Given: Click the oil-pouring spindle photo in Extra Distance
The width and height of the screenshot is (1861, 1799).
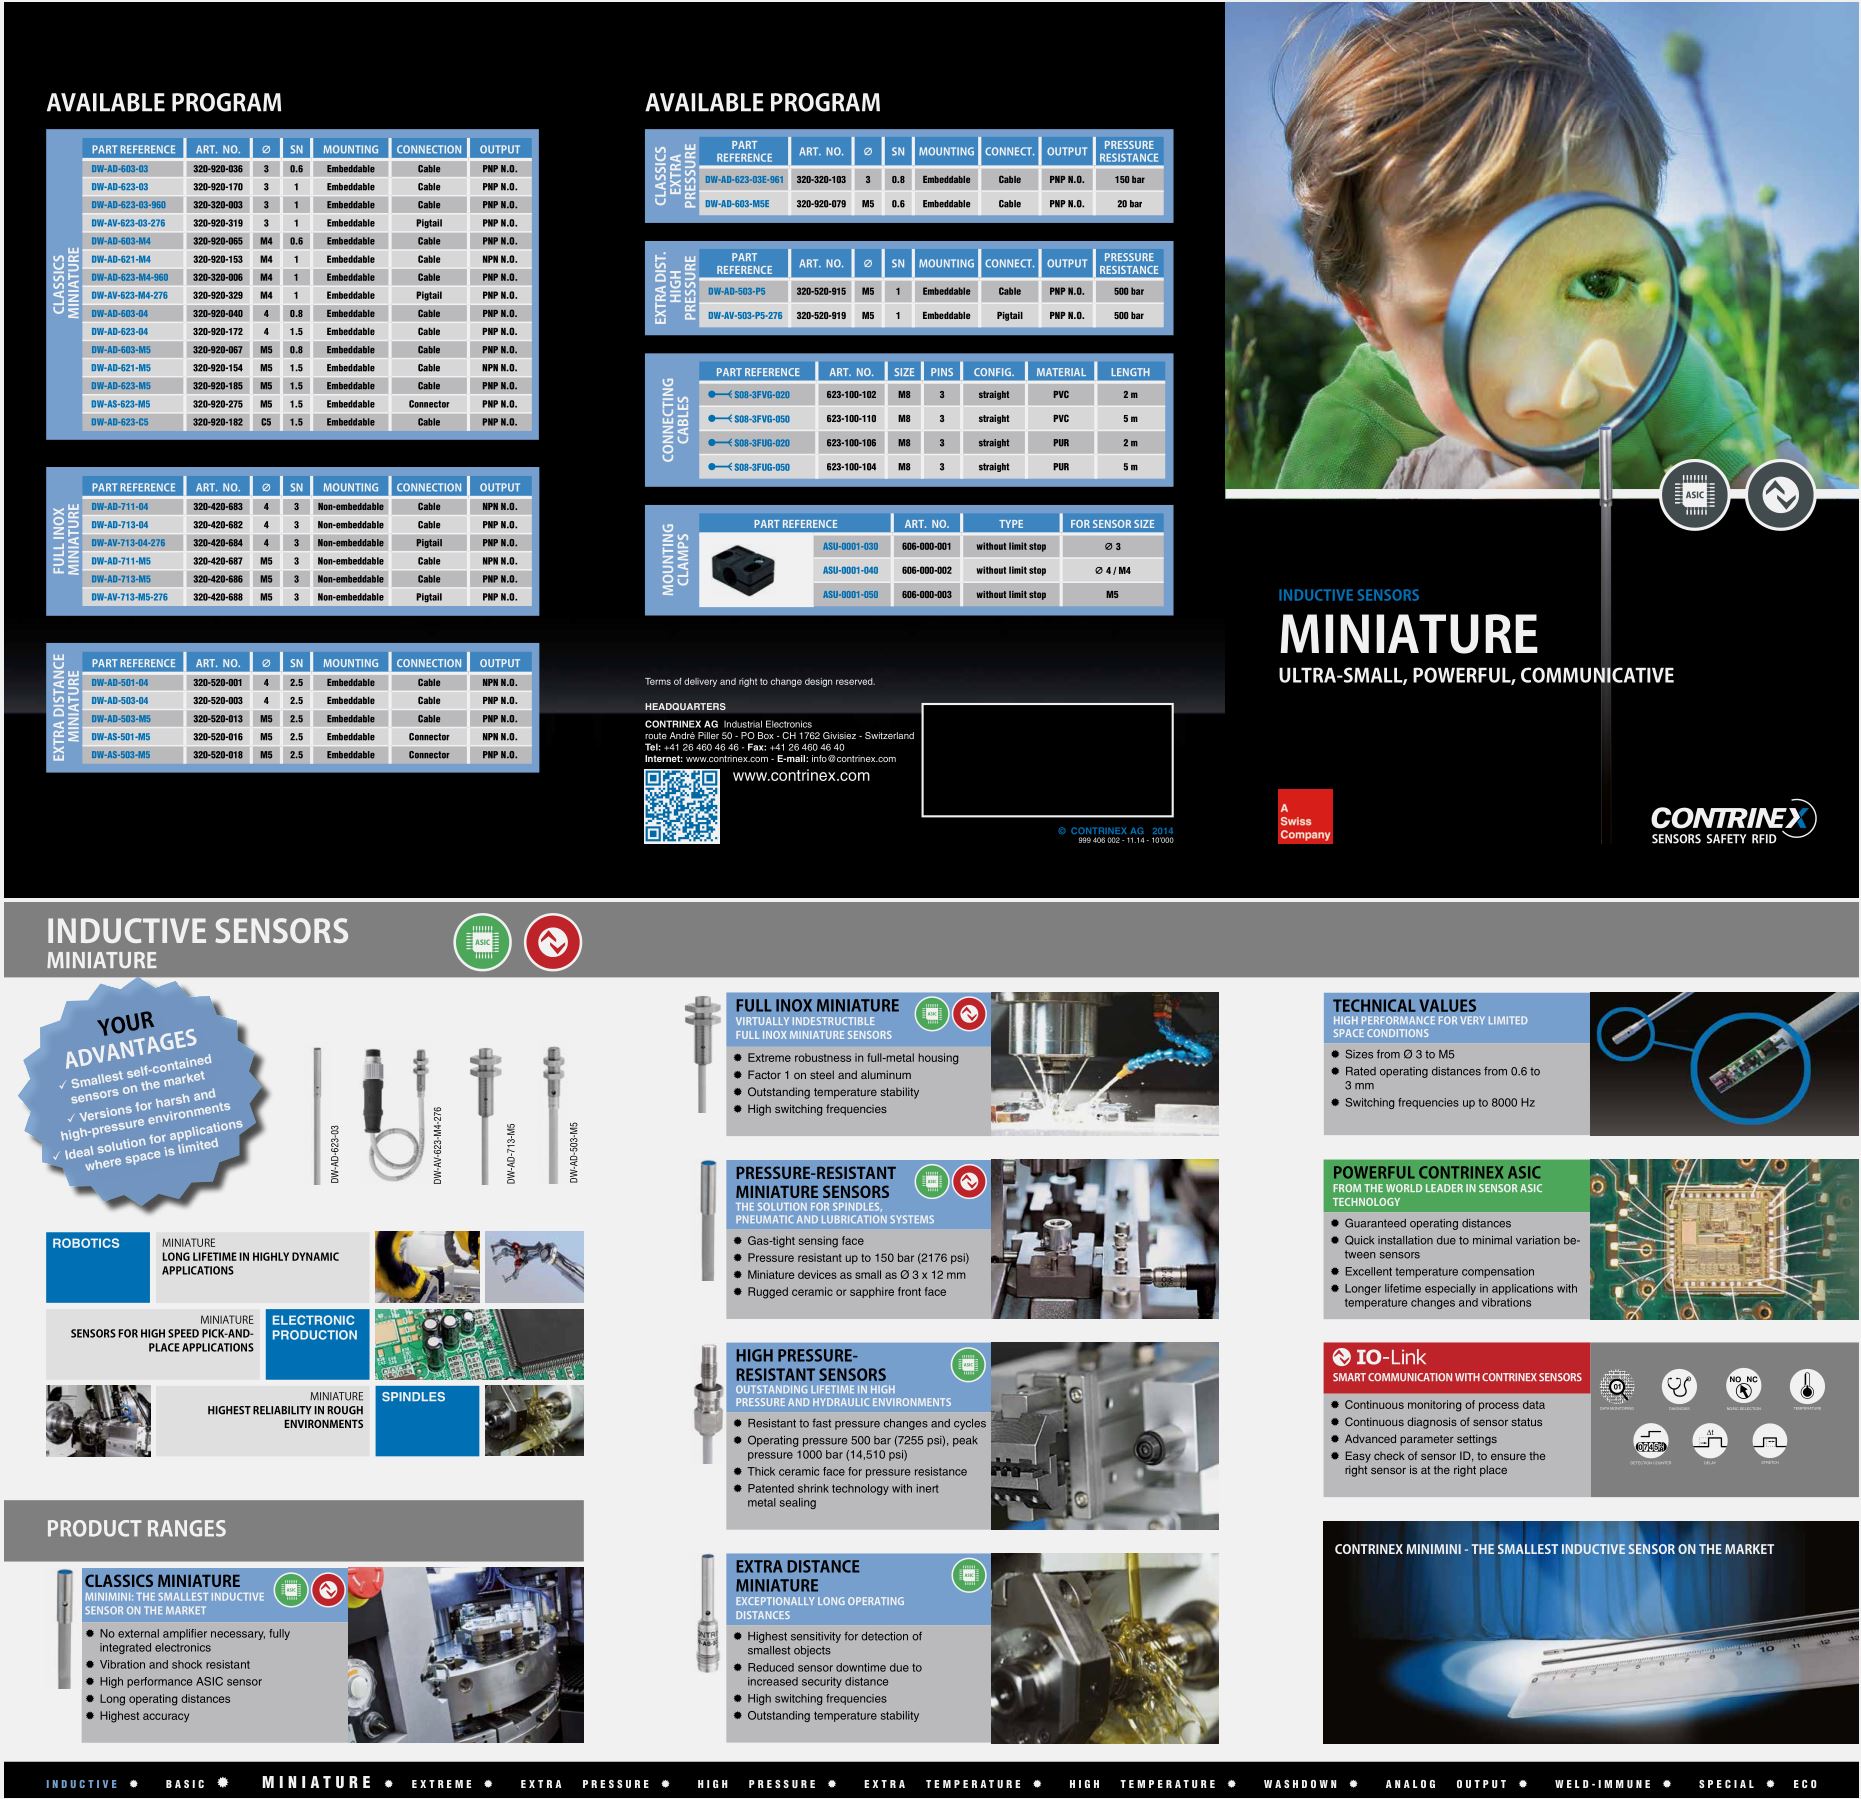Looking at the screenshot, I should 1105,1648.
